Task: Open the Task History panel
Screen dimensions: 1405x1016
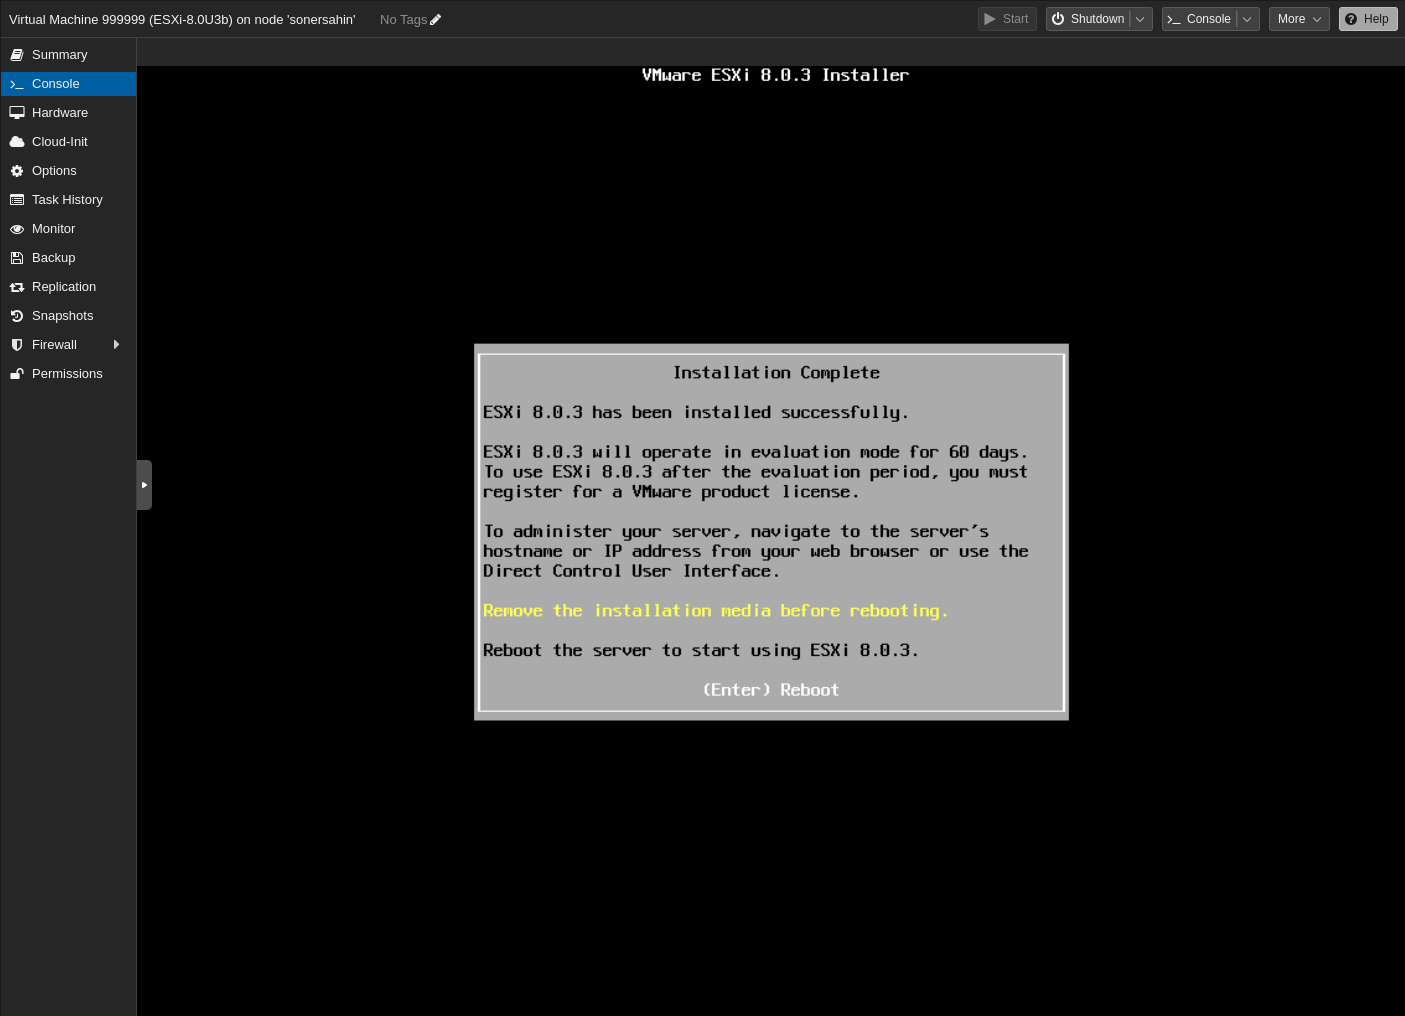Action: (67, 199)
